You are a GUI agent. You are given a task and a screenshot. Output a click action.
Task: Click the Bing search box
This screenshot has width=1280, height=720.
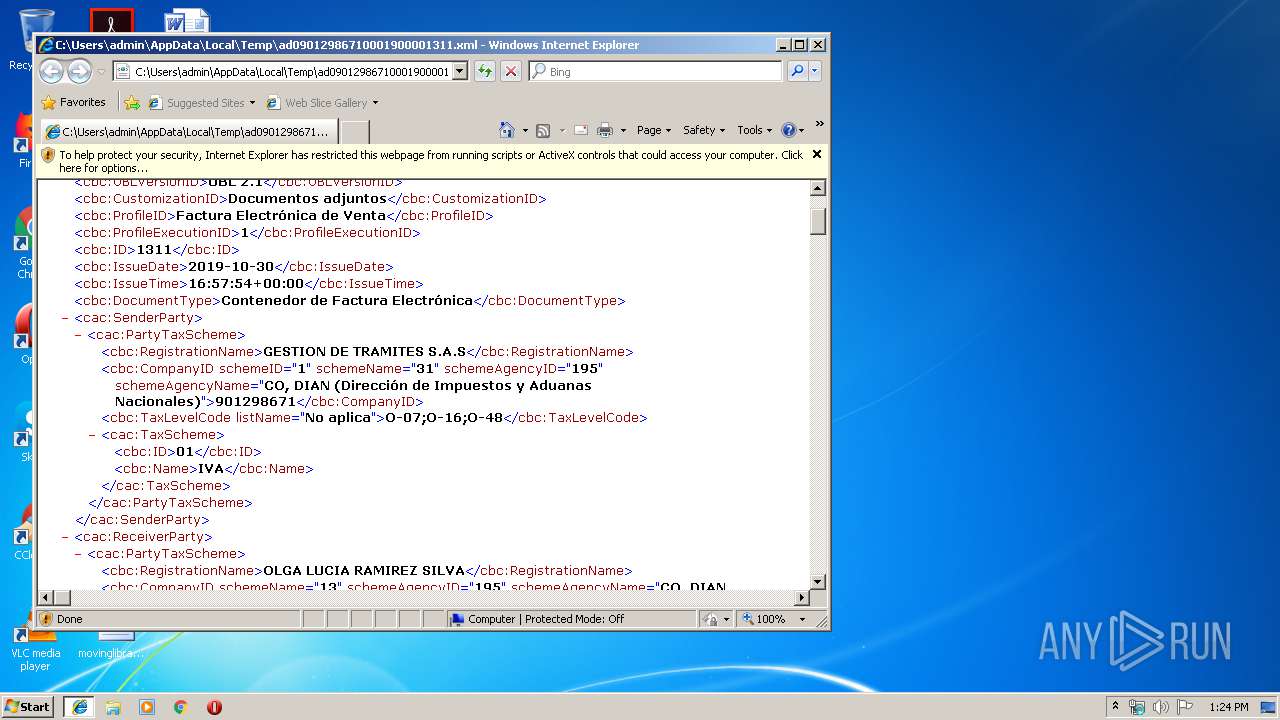[656, 71]
